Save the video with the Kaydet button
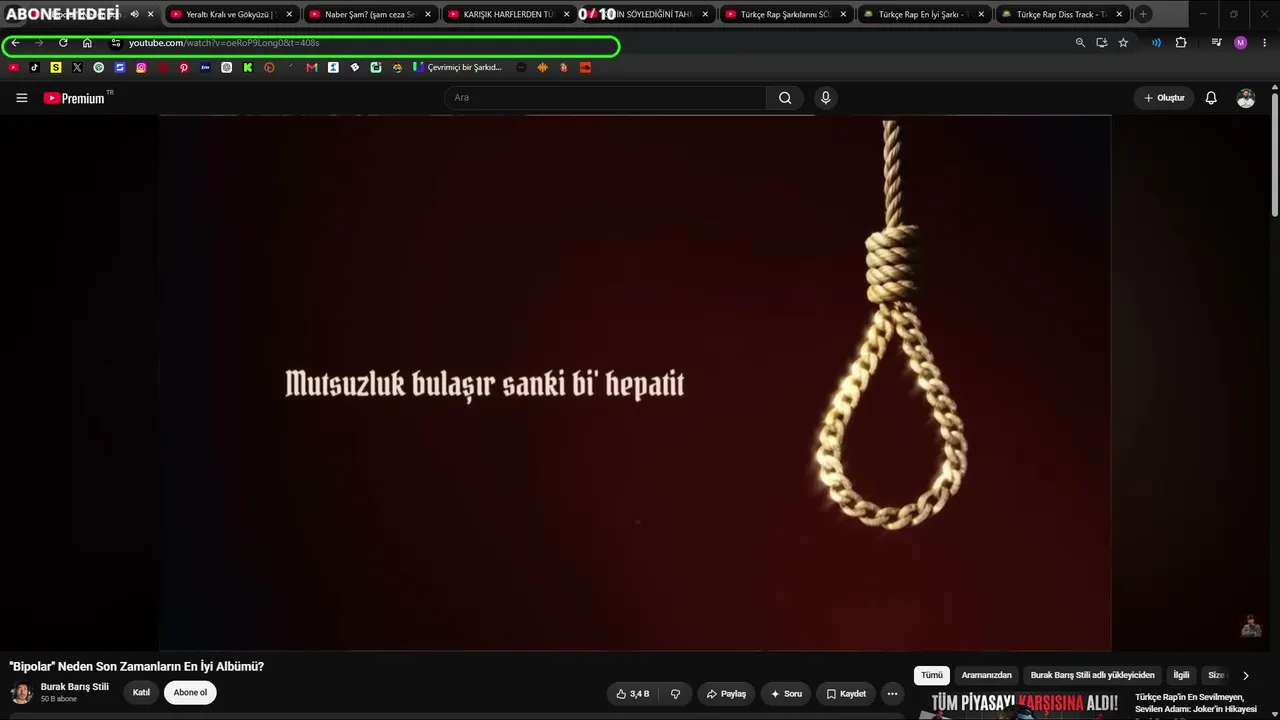The image size is (1280, 720). point(845,694)
